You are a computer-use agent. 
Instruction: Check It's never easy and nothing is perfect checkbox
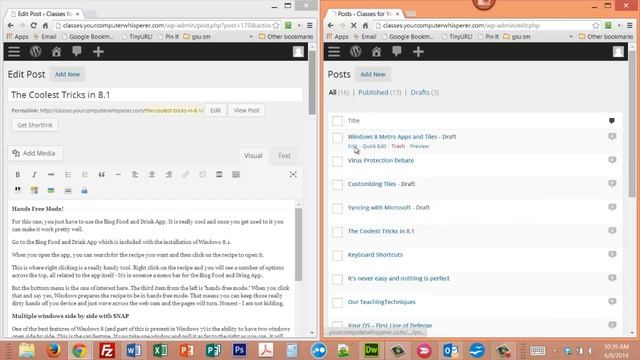337,280
